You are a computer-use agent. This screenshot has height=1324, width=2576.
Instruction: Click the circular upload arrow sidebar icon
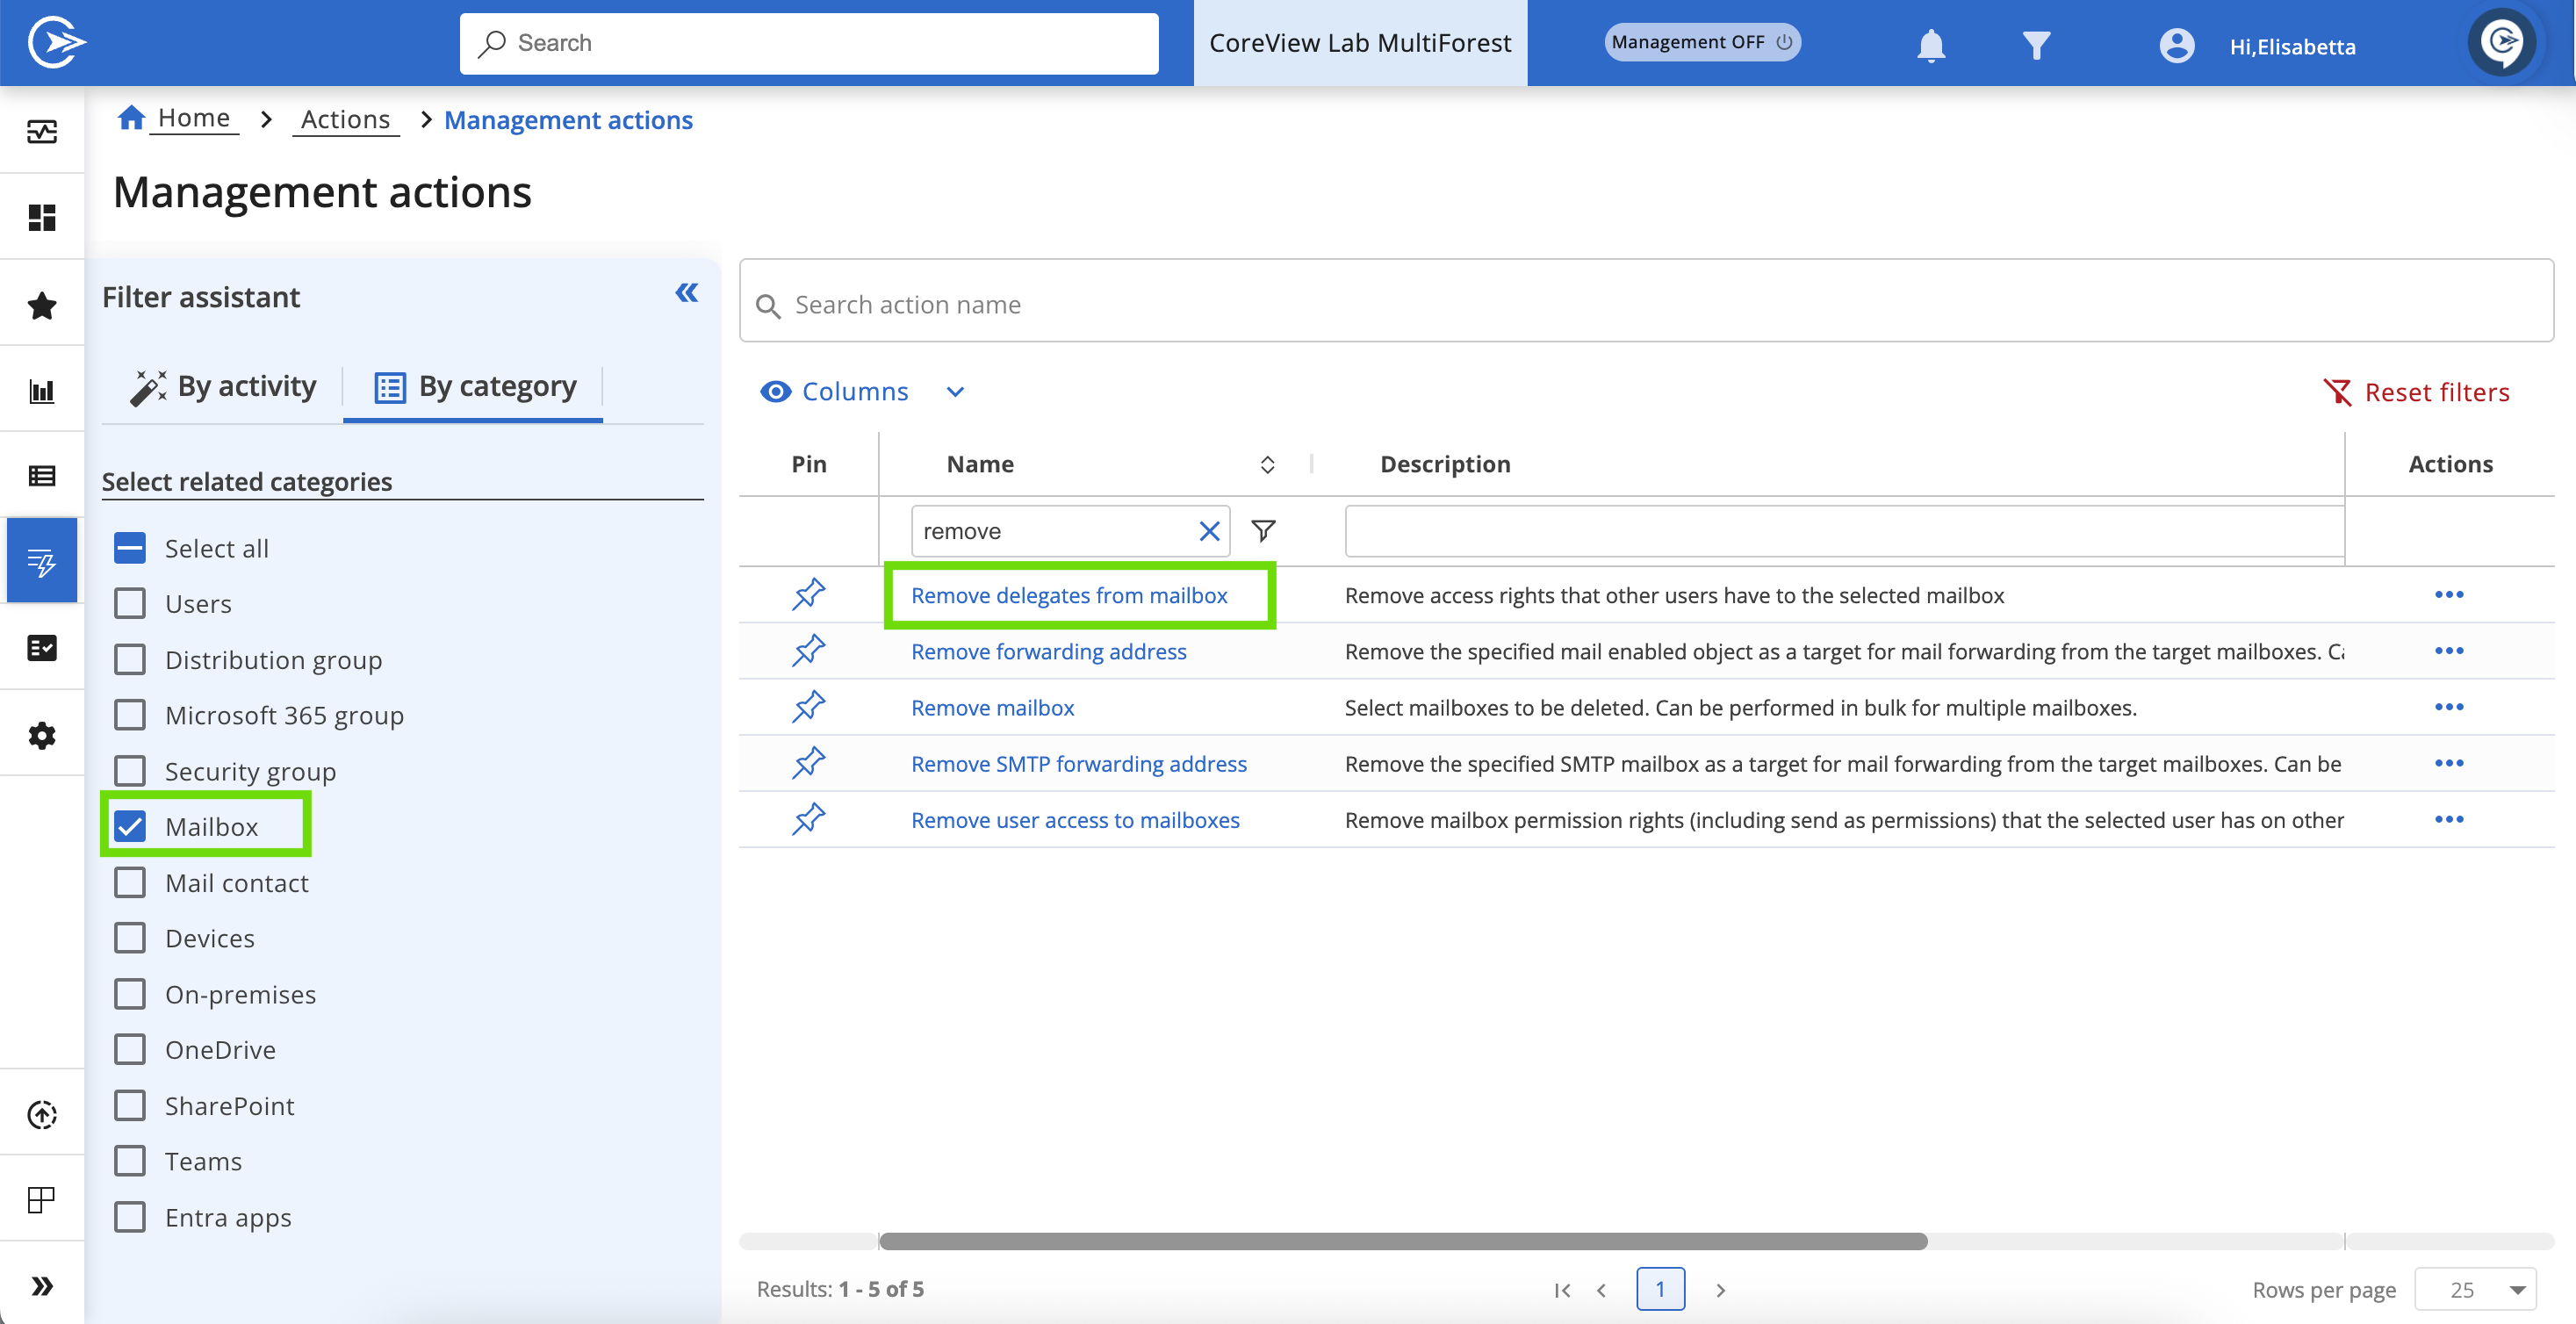tap(42, 1114)
